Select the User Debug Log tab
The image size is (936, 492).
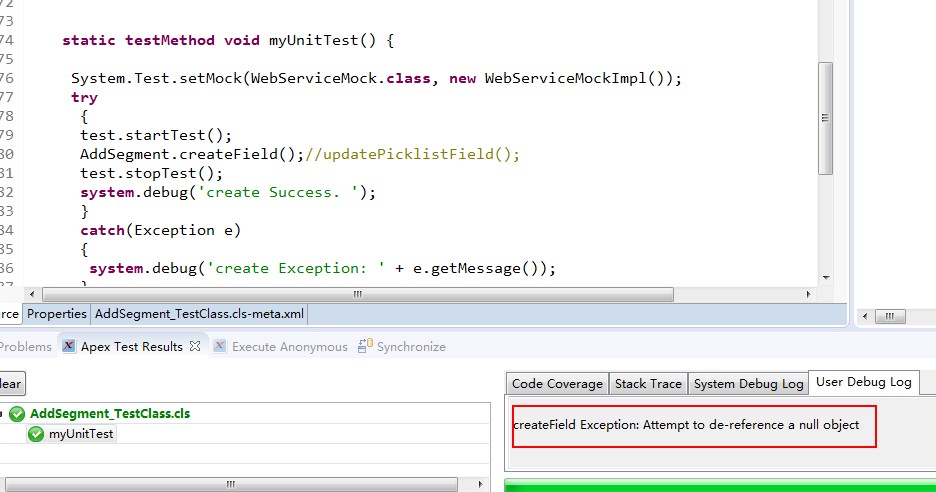[863, 382]
